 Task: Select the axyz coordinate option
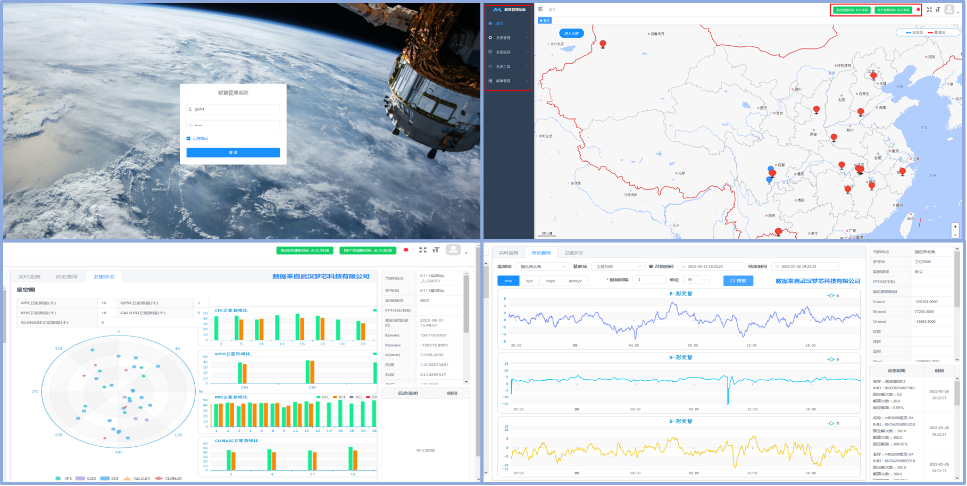pyautogui.click(x=575, y=280)
